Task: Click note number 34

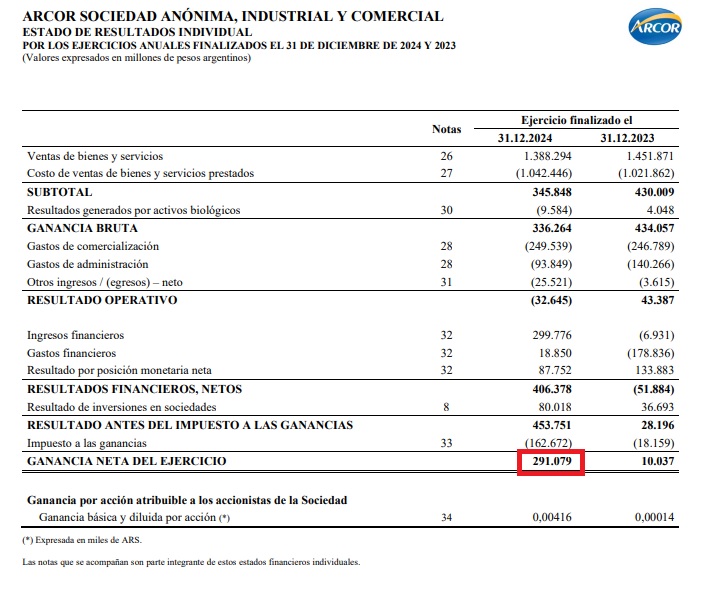Action: (447, 518)
